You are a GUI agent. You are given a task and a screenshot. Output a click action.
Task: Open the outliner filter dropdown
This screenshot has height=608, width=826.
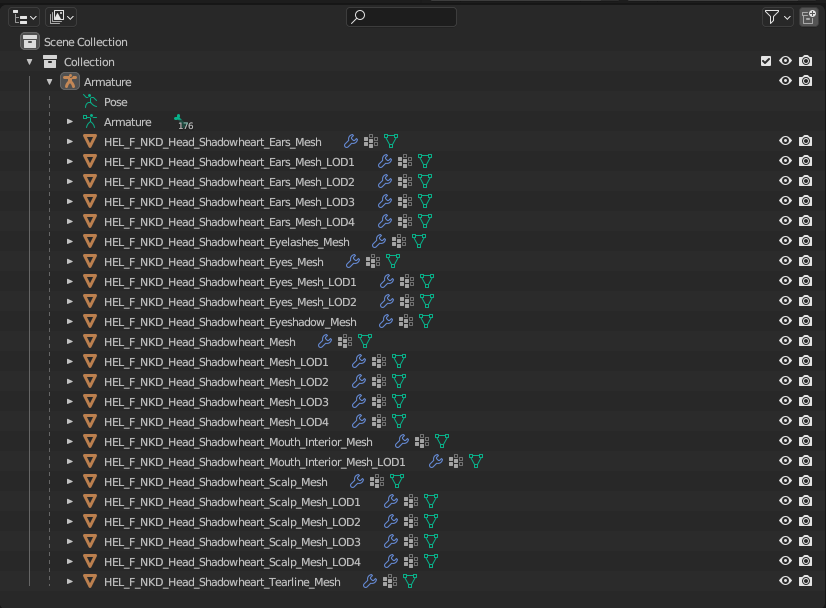point(778,17)
